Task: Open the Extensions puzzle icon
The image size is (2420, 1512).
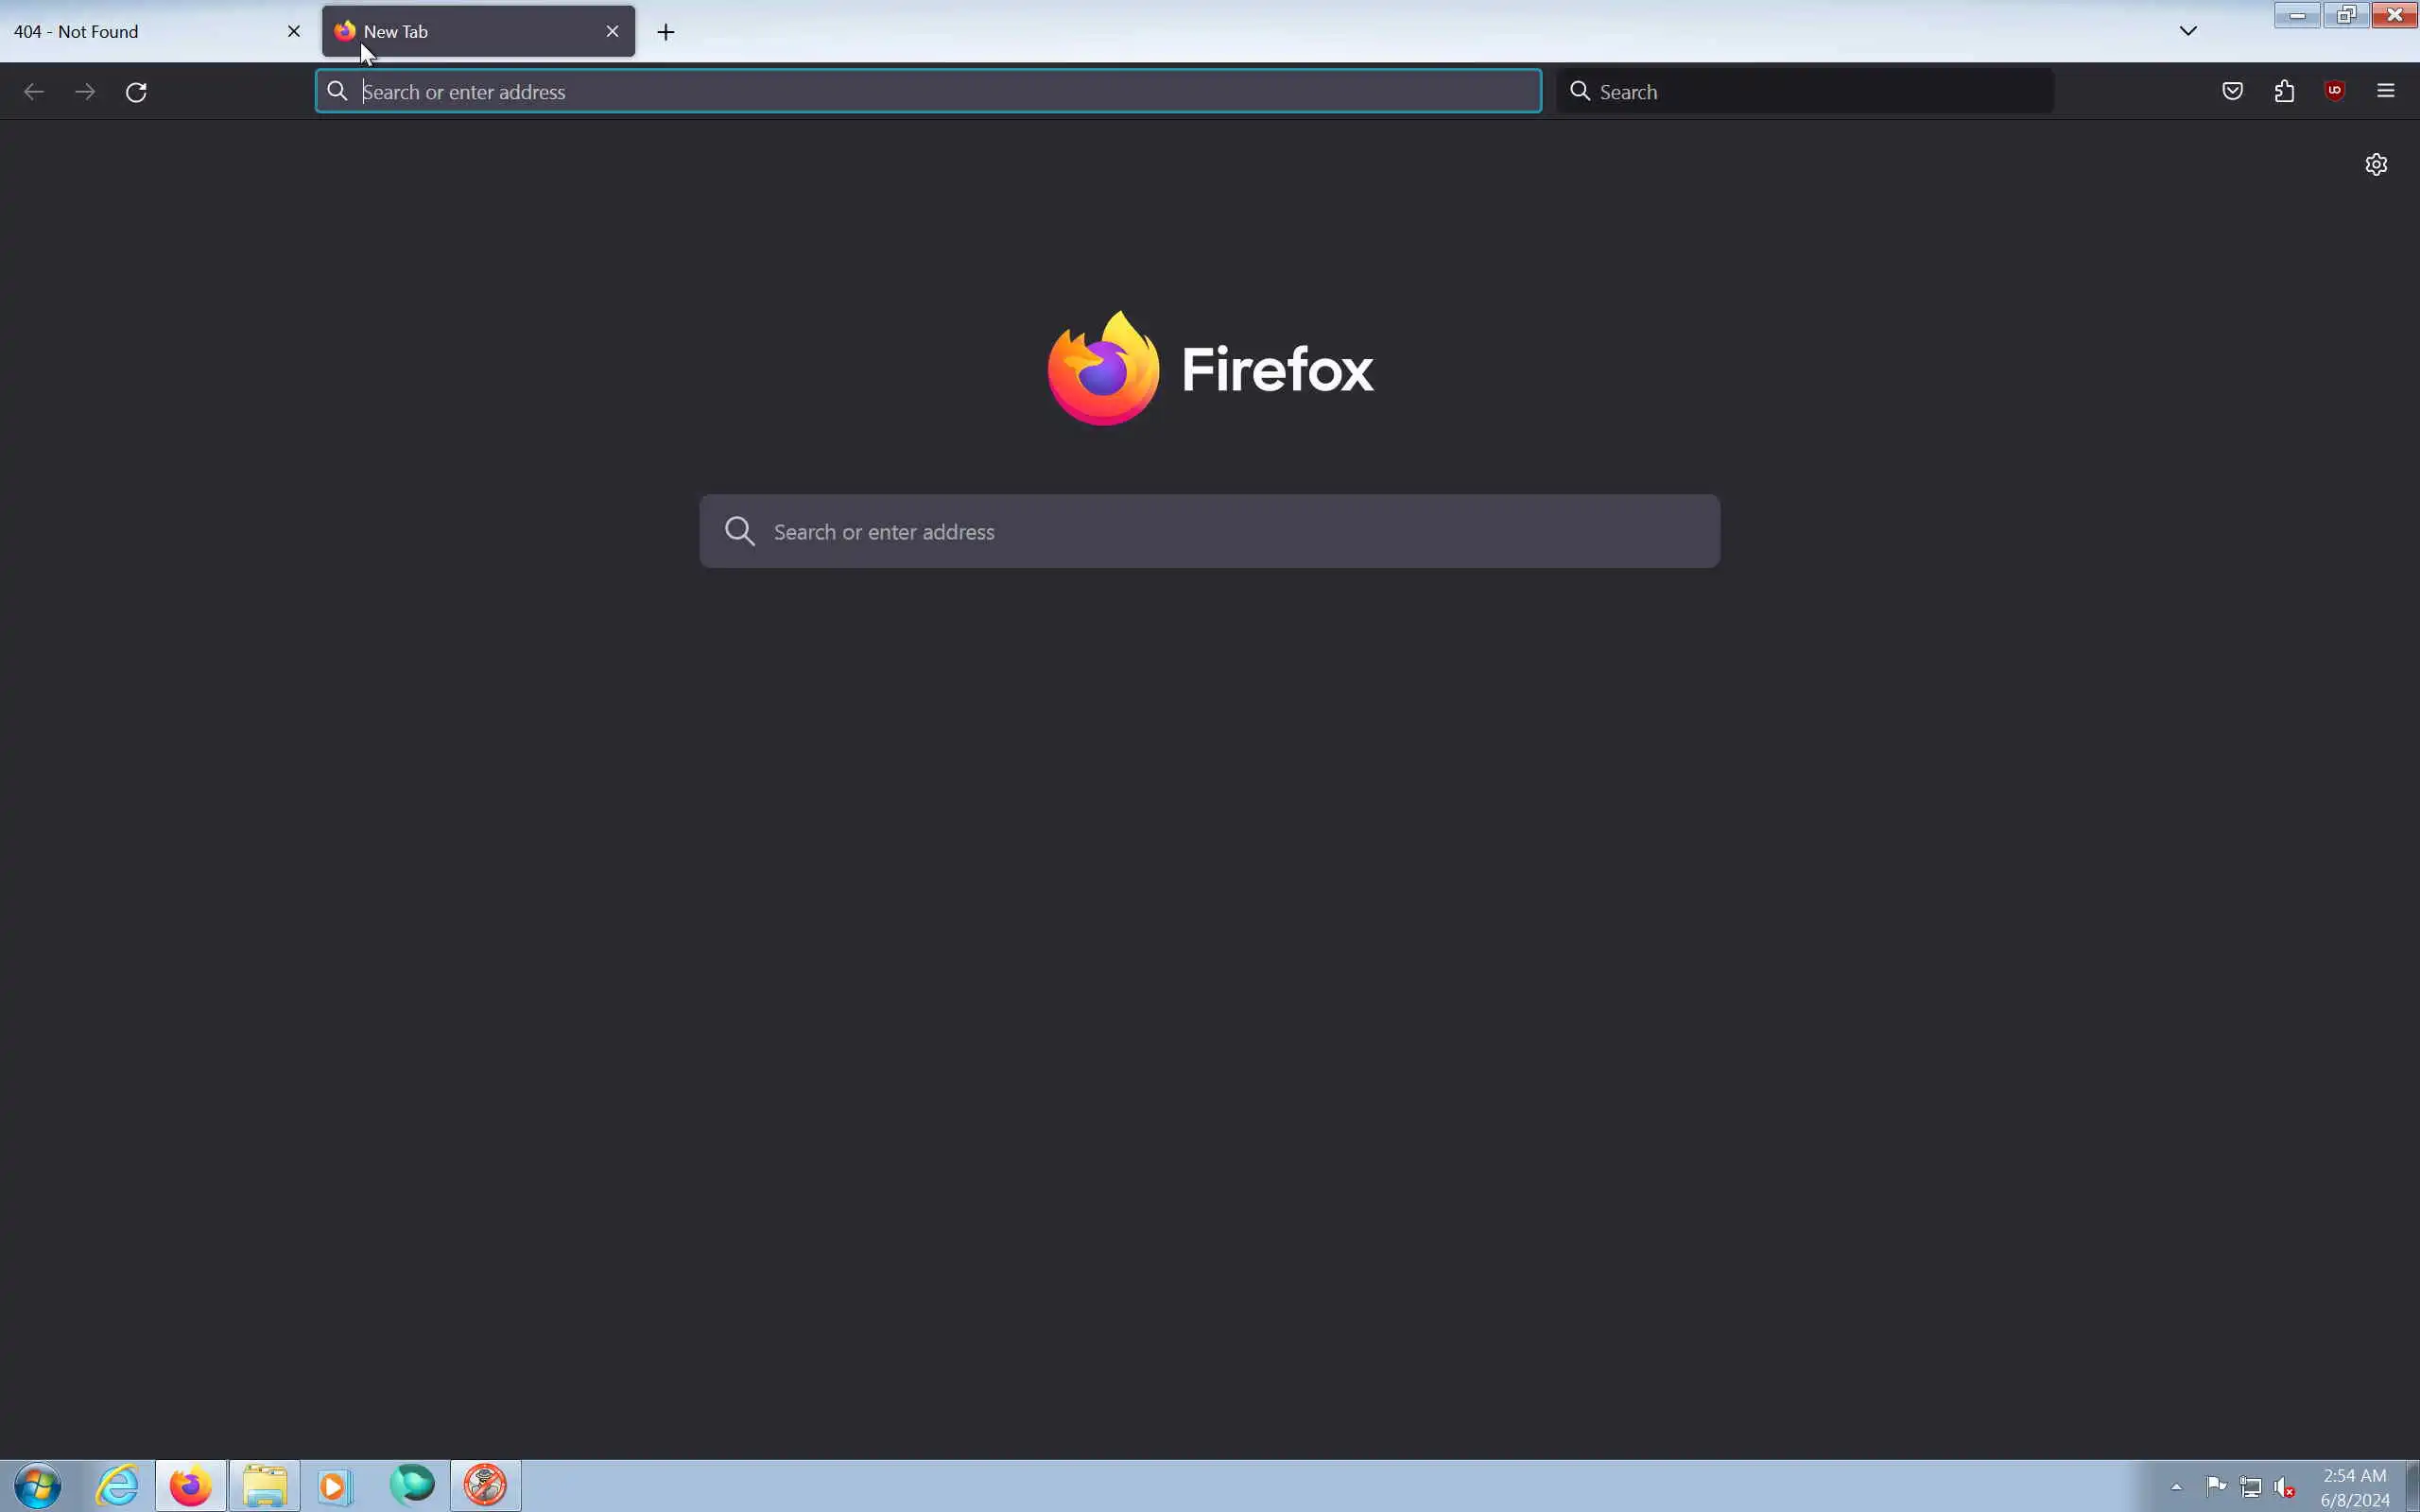Action: 2284,91
